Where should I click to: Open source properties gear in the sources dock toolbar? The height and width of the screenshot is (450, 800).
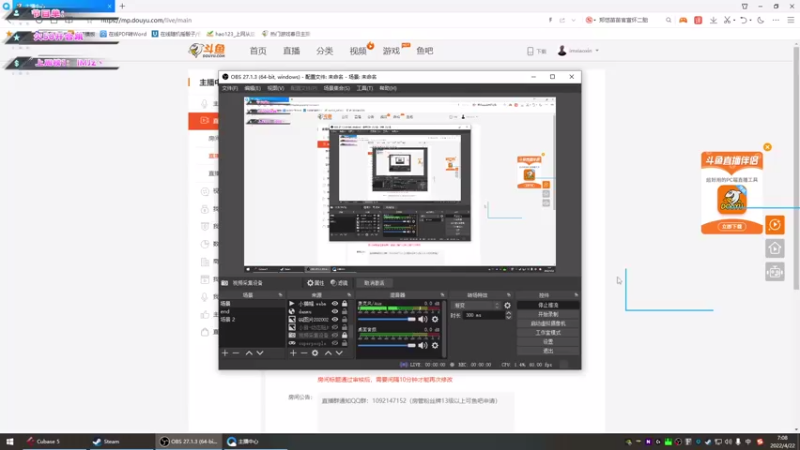[x=315, y=353]
